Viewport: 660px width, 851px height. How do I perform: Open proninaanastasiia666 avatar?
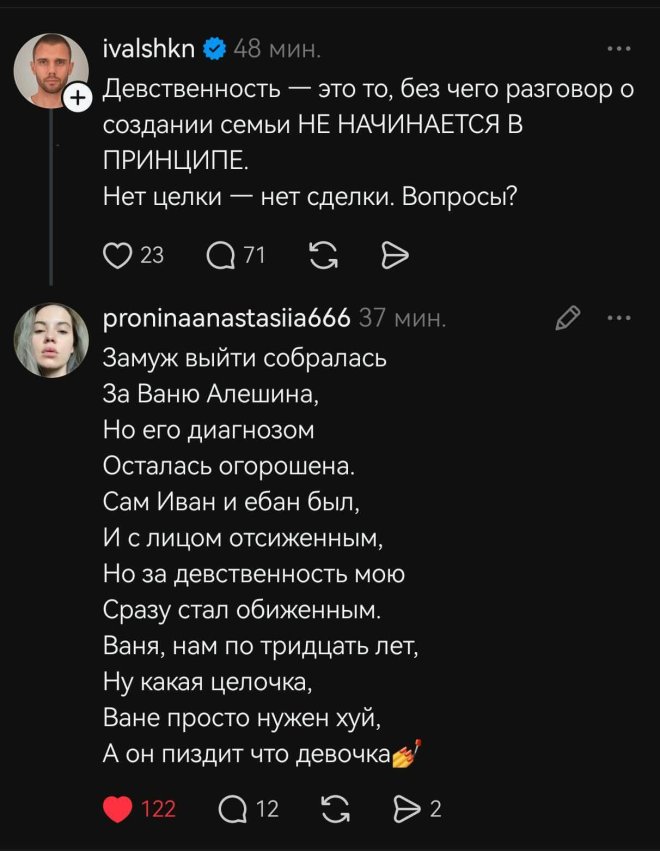pos(51,340)
